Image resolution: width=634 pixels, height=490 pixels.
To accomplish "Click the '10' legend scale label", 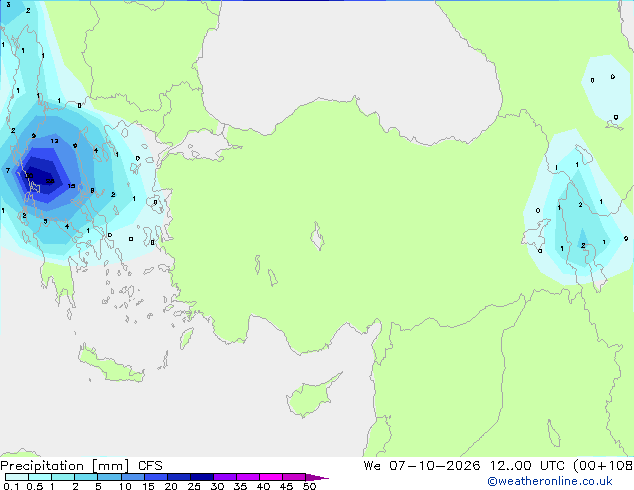I will (x=125, y=486).
